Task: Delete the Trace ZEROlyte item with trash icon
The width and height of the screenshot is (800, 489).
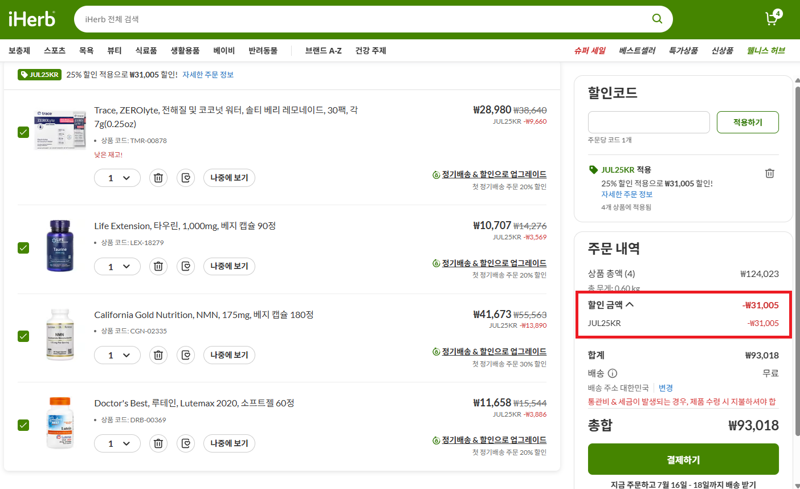Action: pos(158,178)
